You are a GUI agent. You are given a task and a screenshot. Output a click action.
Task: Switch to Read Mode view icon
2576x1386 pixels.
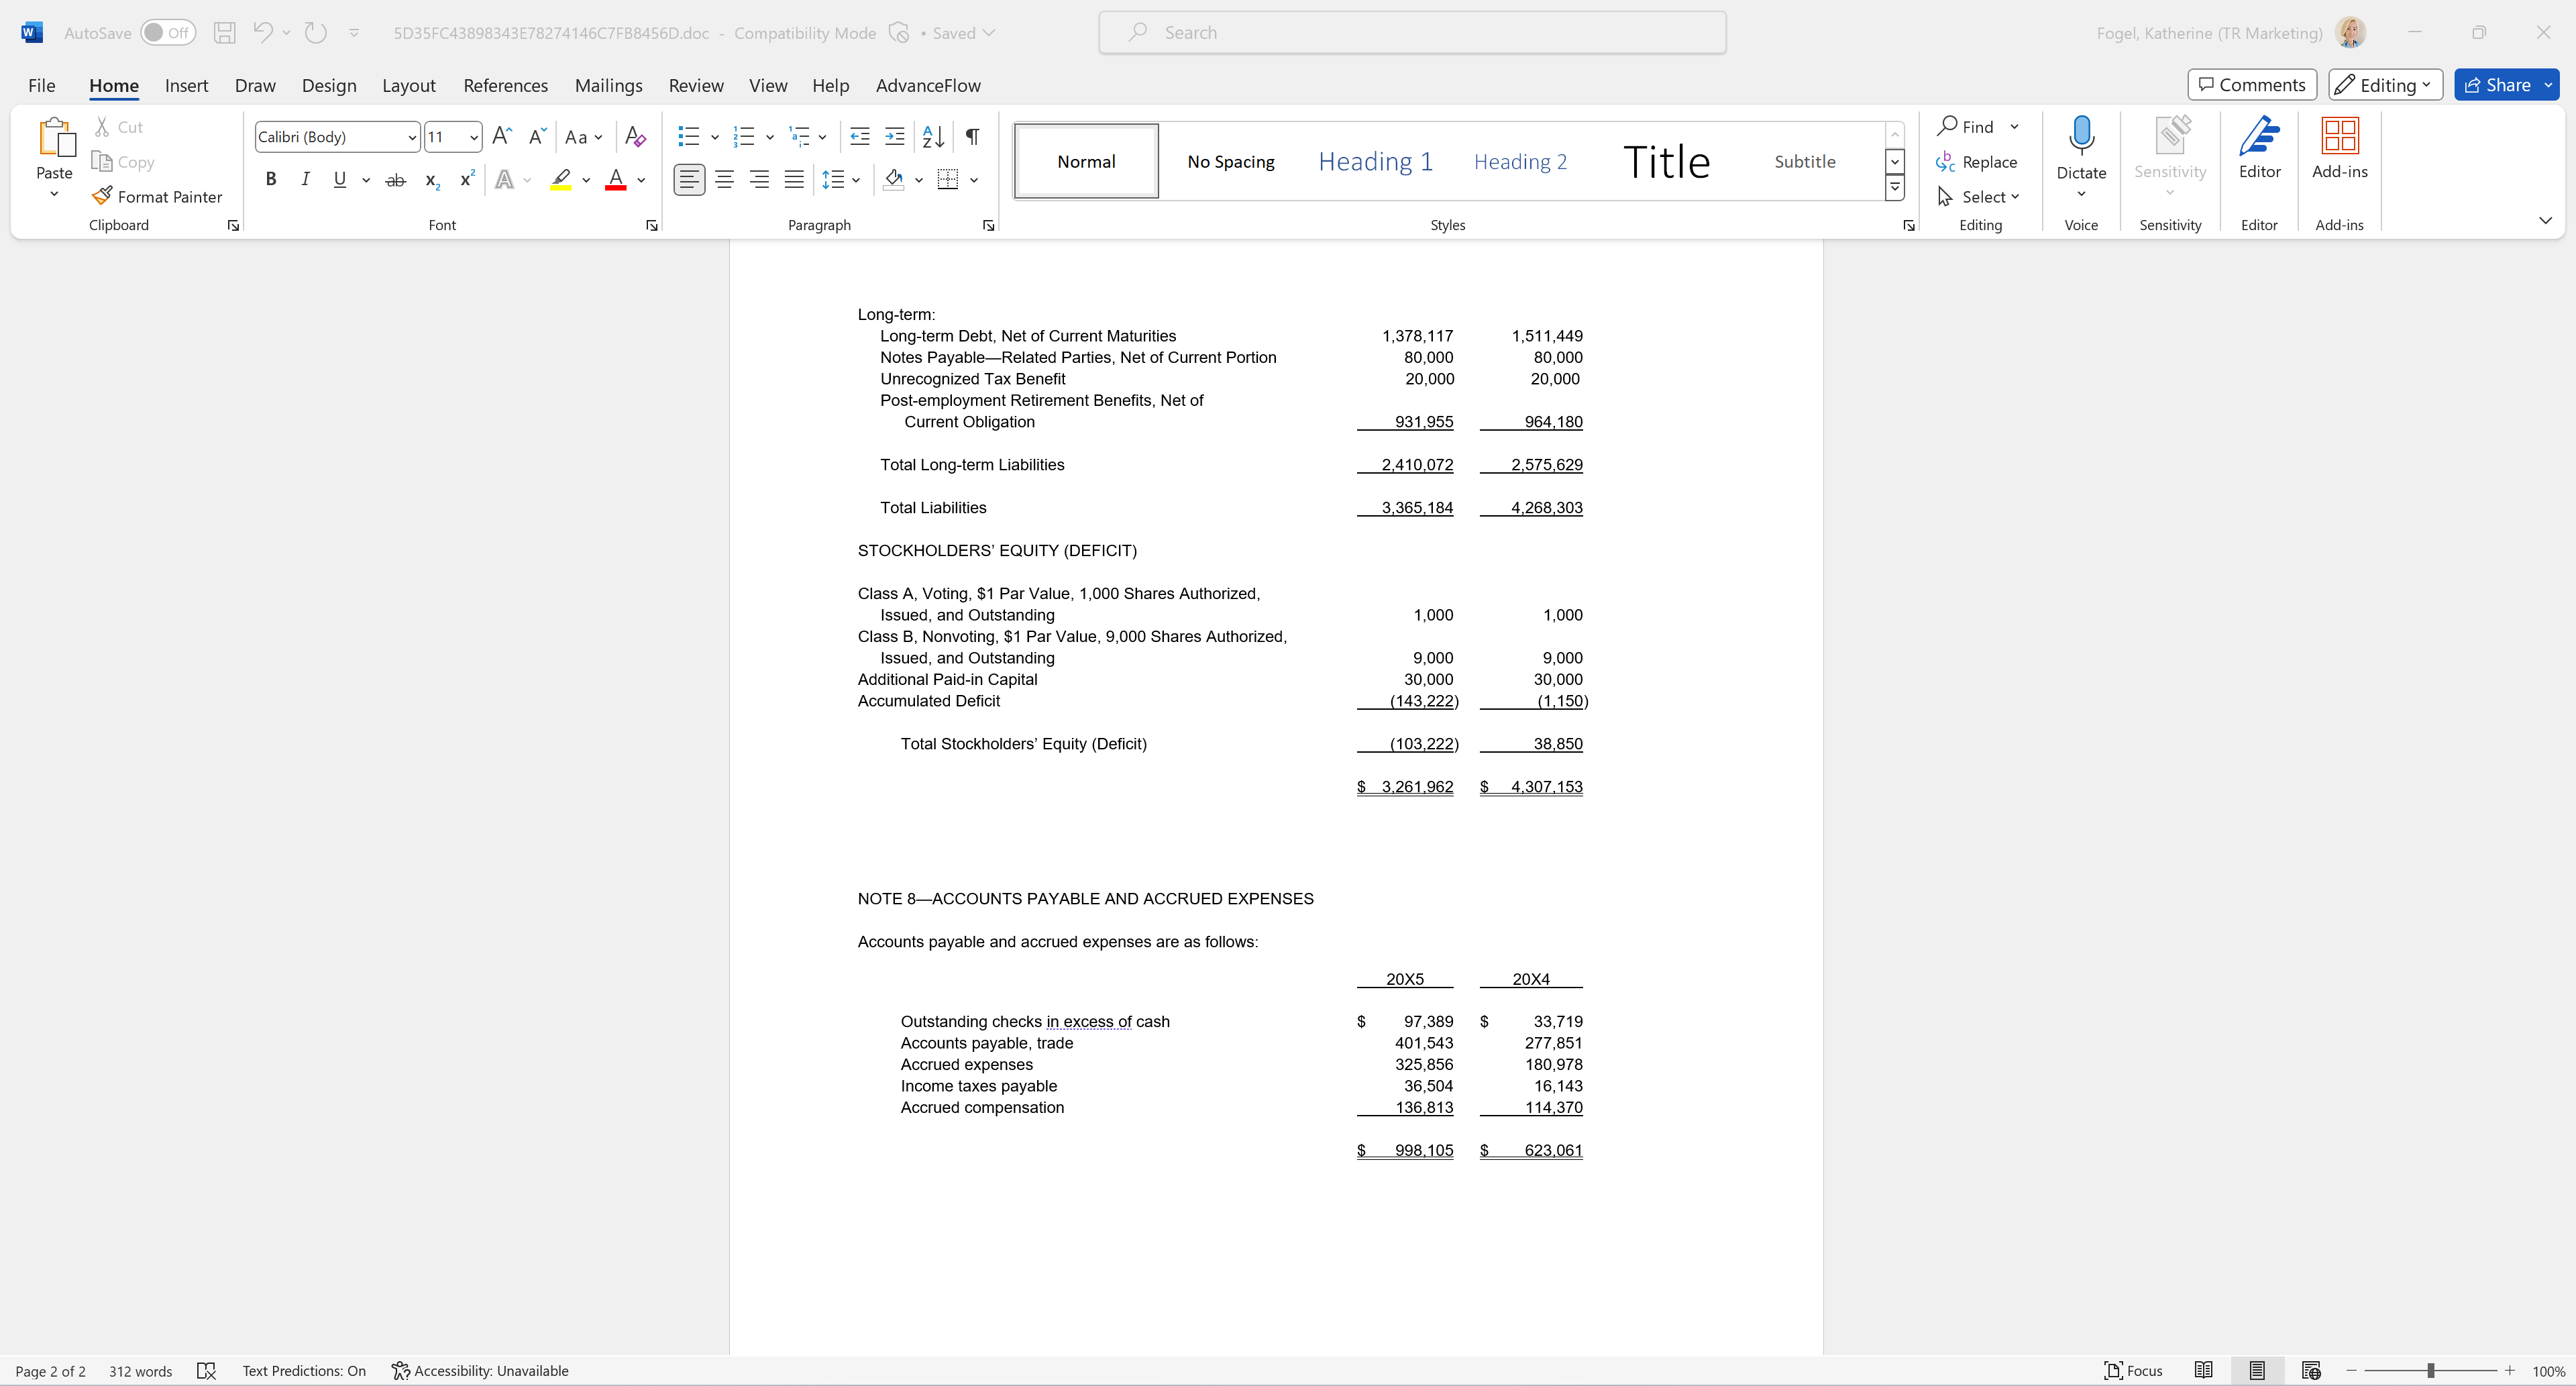click(2203, 1370)
